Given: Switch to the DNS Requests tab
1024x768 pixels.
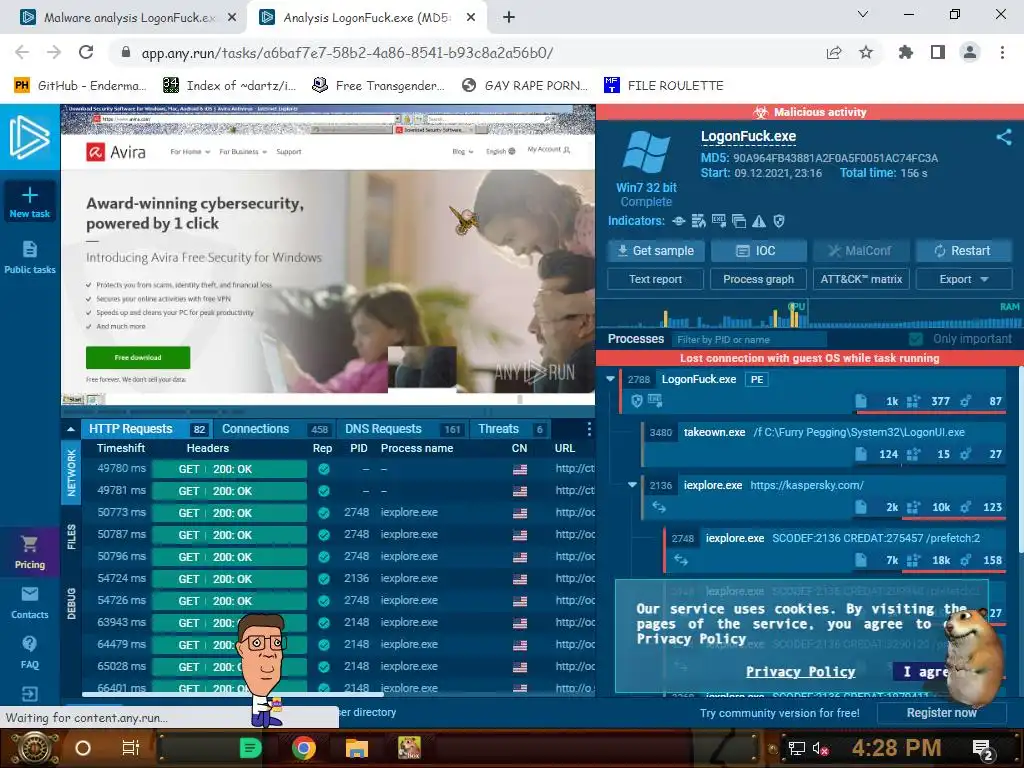Looking at the screenshot, I should [x=403, y=429].
